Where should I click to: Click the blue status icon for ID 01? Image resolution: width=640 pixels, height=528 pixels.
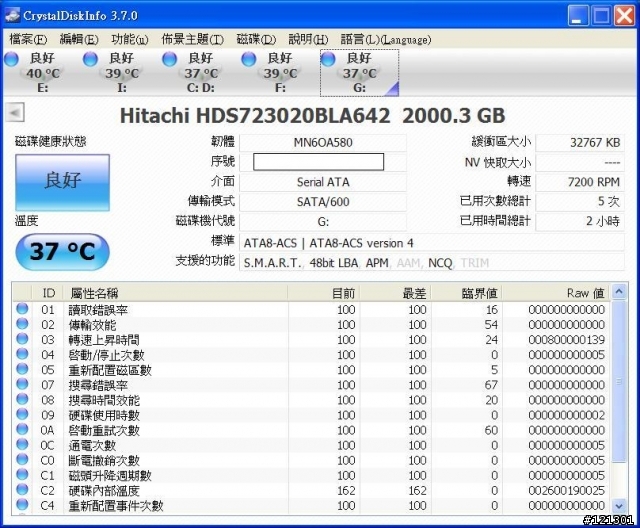click(22, 309)
